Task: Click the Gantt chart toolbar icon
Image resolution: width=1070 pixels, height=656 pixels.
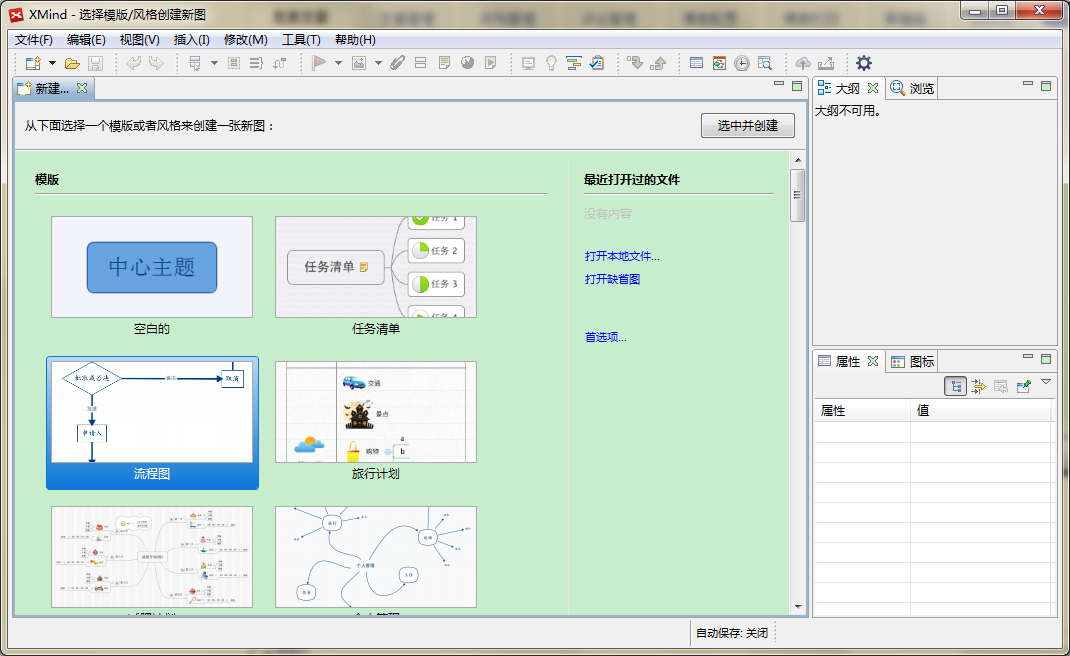Action: 574,63
